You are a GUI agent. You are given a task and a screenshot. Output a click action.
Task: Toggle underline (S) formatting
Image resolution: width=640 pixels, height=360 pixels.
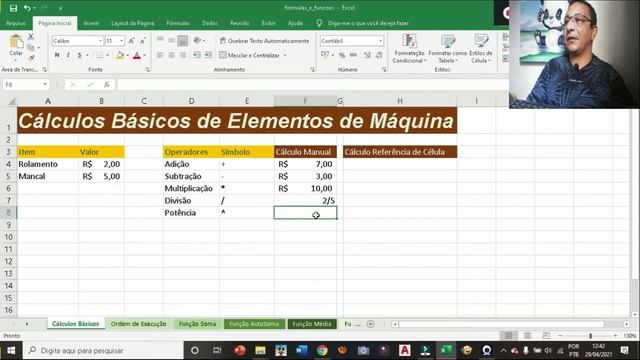click(79, 55)
